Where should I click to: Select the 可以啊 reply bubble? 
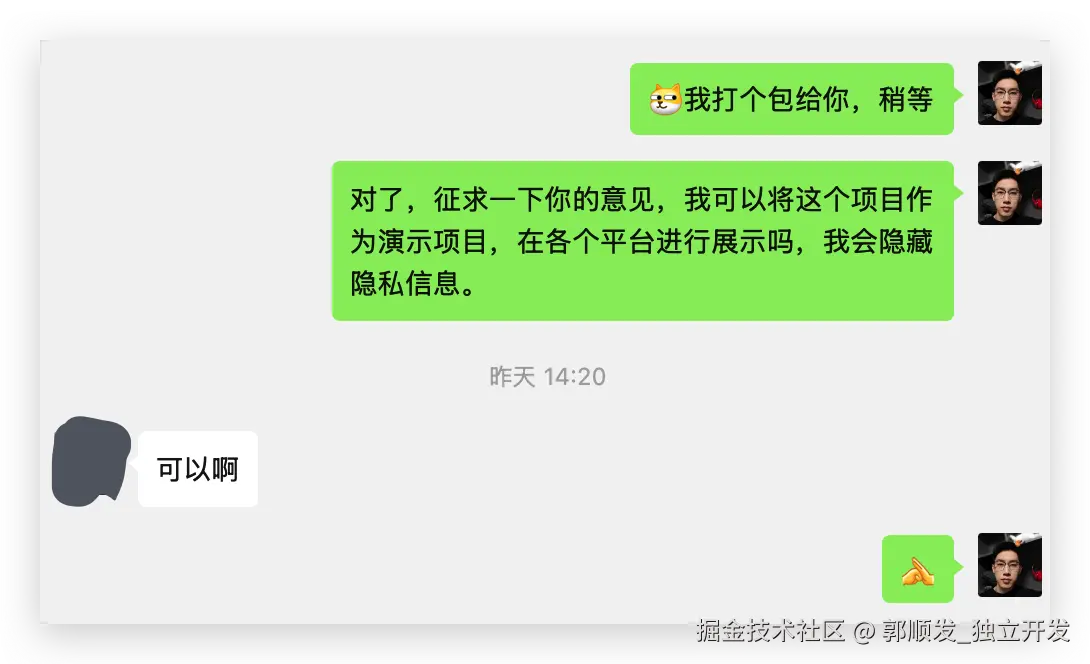198,469
